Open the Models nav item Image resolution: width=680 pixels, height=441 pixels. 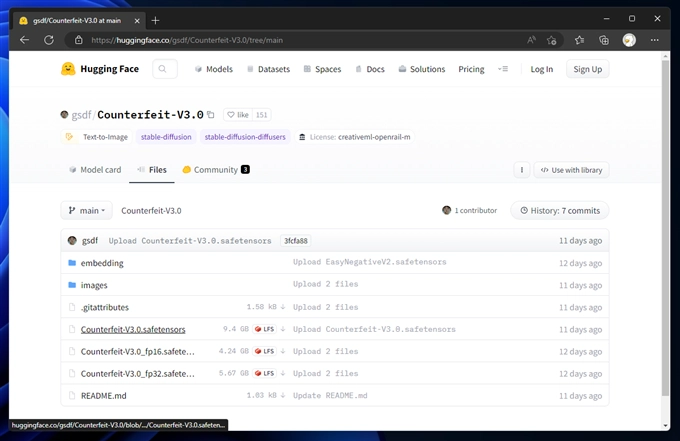214,69
